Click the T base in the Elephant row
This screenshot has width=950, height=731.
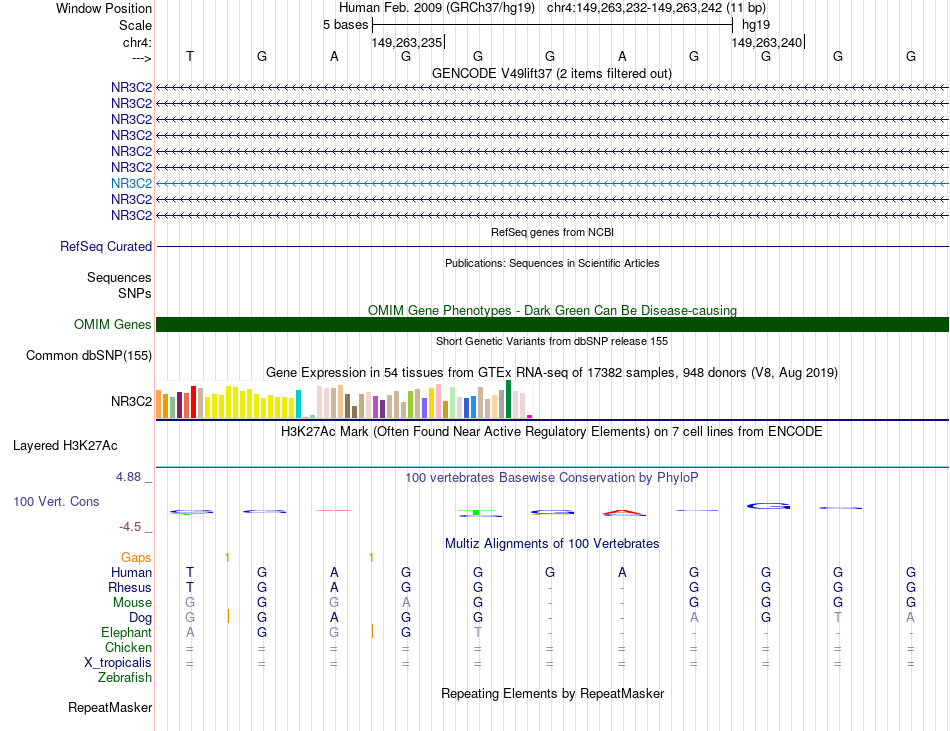coord(478,632)
